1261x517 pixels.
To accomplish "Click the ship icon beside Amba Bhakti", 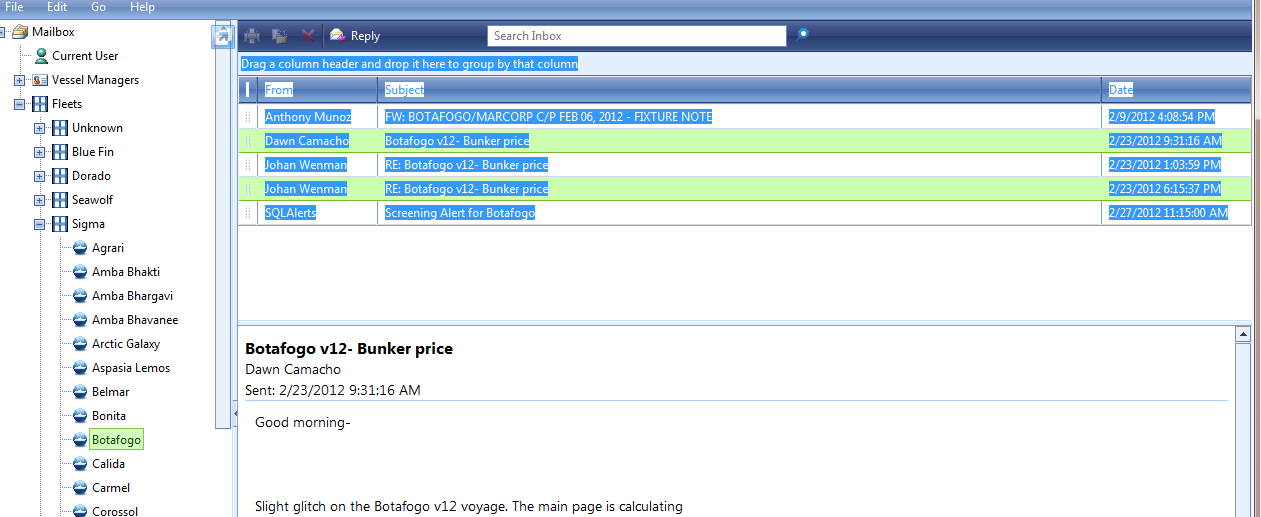I will click(x=80, y=272).
